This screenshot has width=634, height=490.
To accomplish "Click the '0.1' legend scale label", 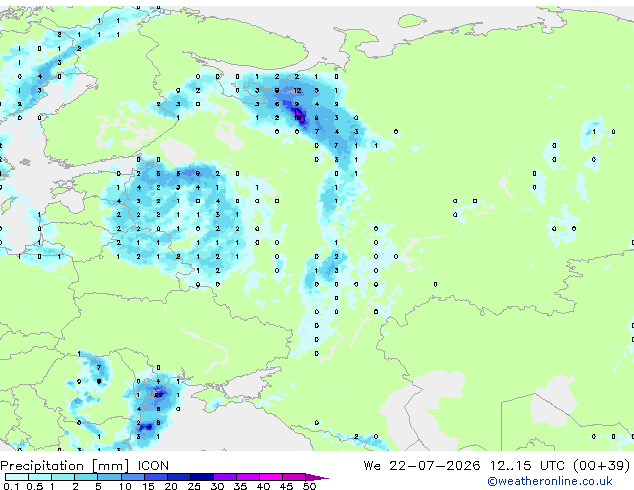I will 11,486.
